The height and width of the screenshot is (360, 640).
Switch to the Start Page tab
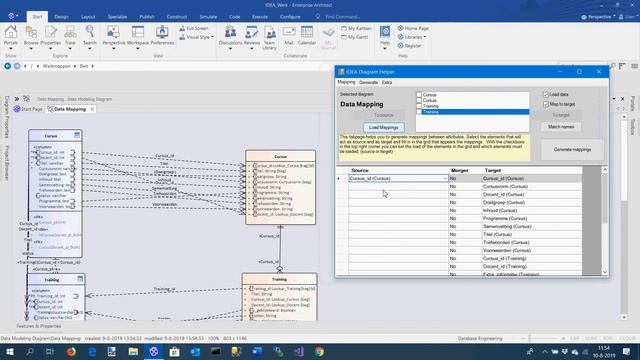(x=28, y=109)
